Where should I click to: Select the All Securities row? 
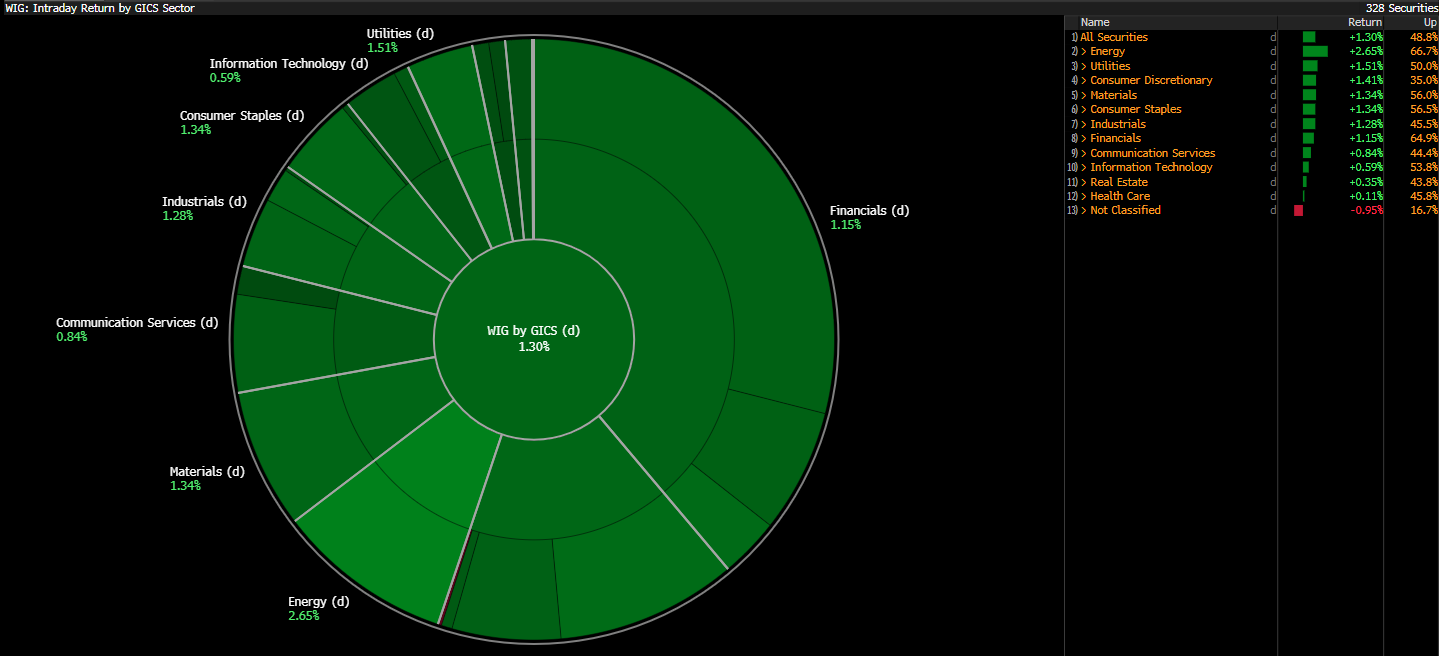pyautogui.click(x=1113, y=37)
